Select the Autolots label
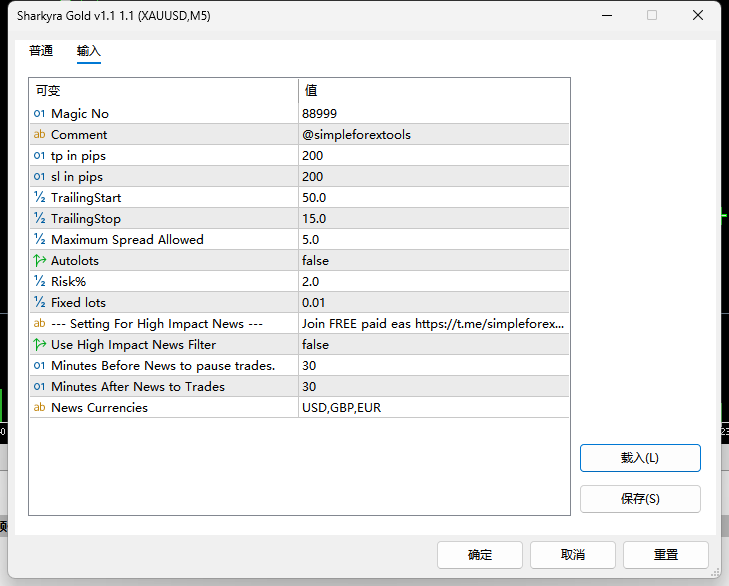The width and height of the screenshot is (729, 586). point(75,260)
